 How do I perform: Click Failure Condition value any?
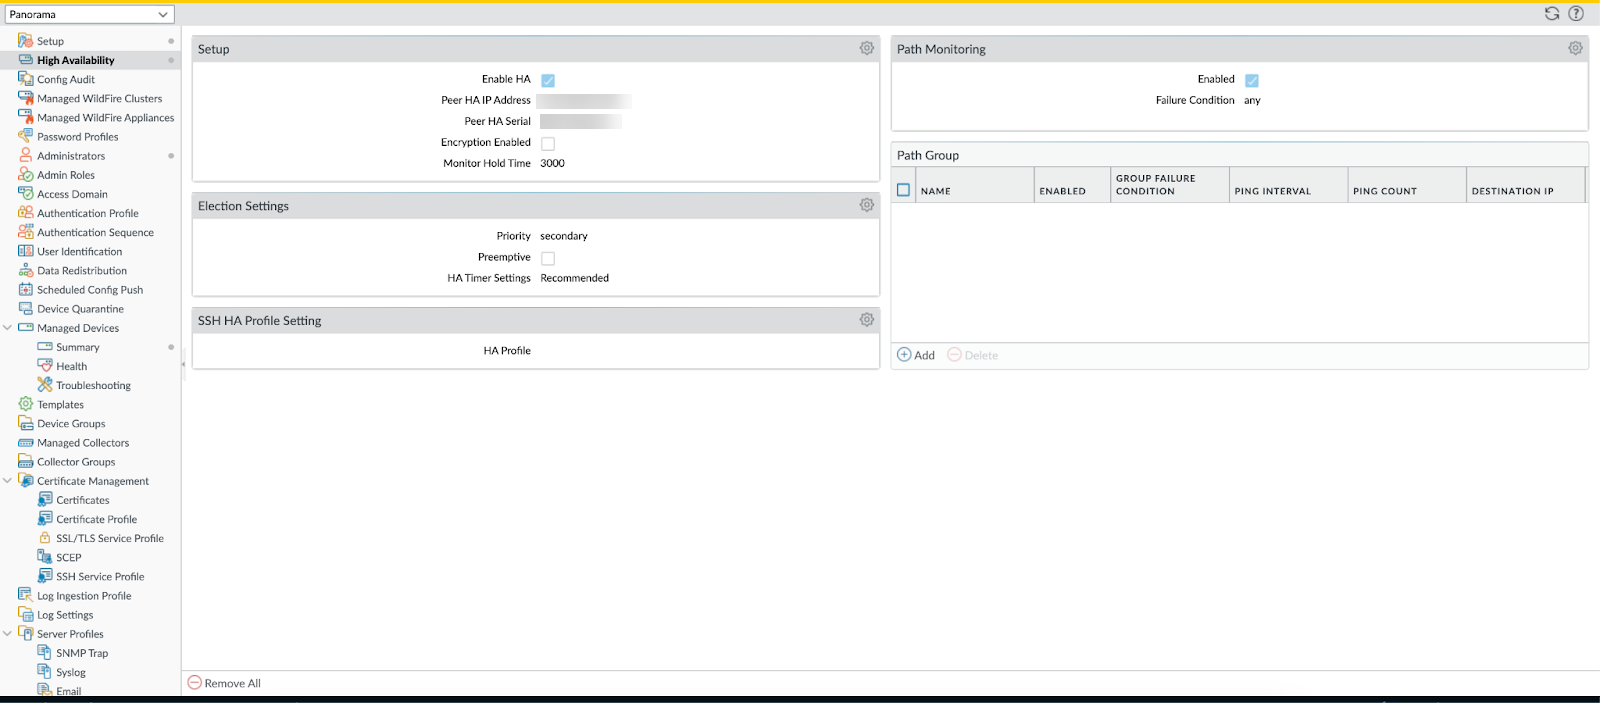1252,101
